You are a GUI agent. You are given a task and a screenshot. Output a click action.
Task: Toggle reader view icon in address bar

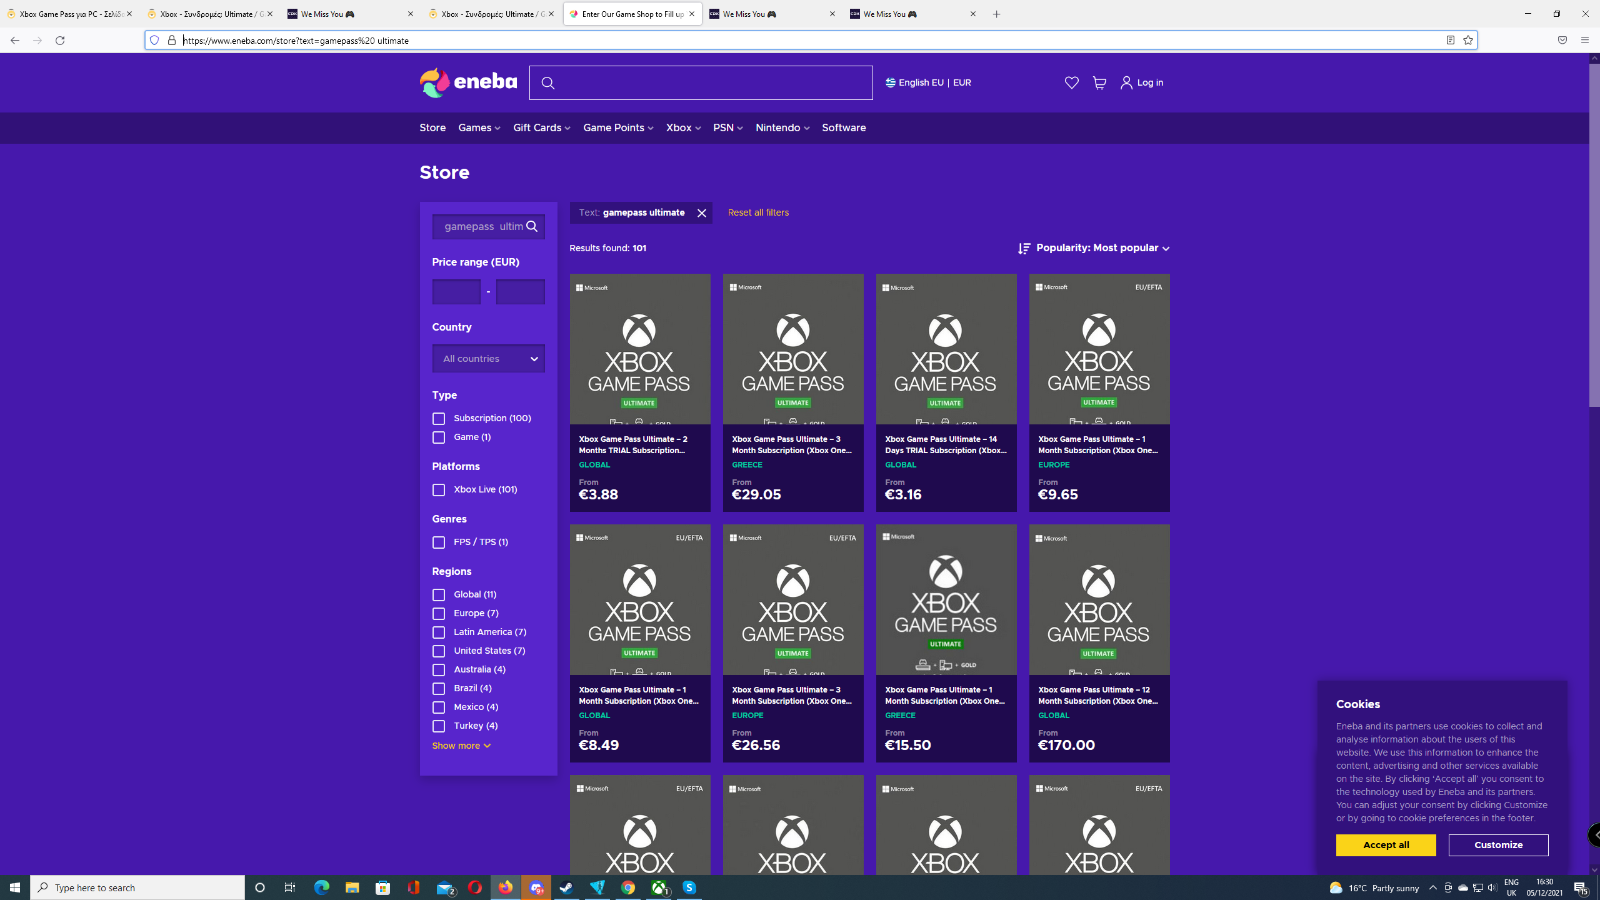click(1450, 40)
